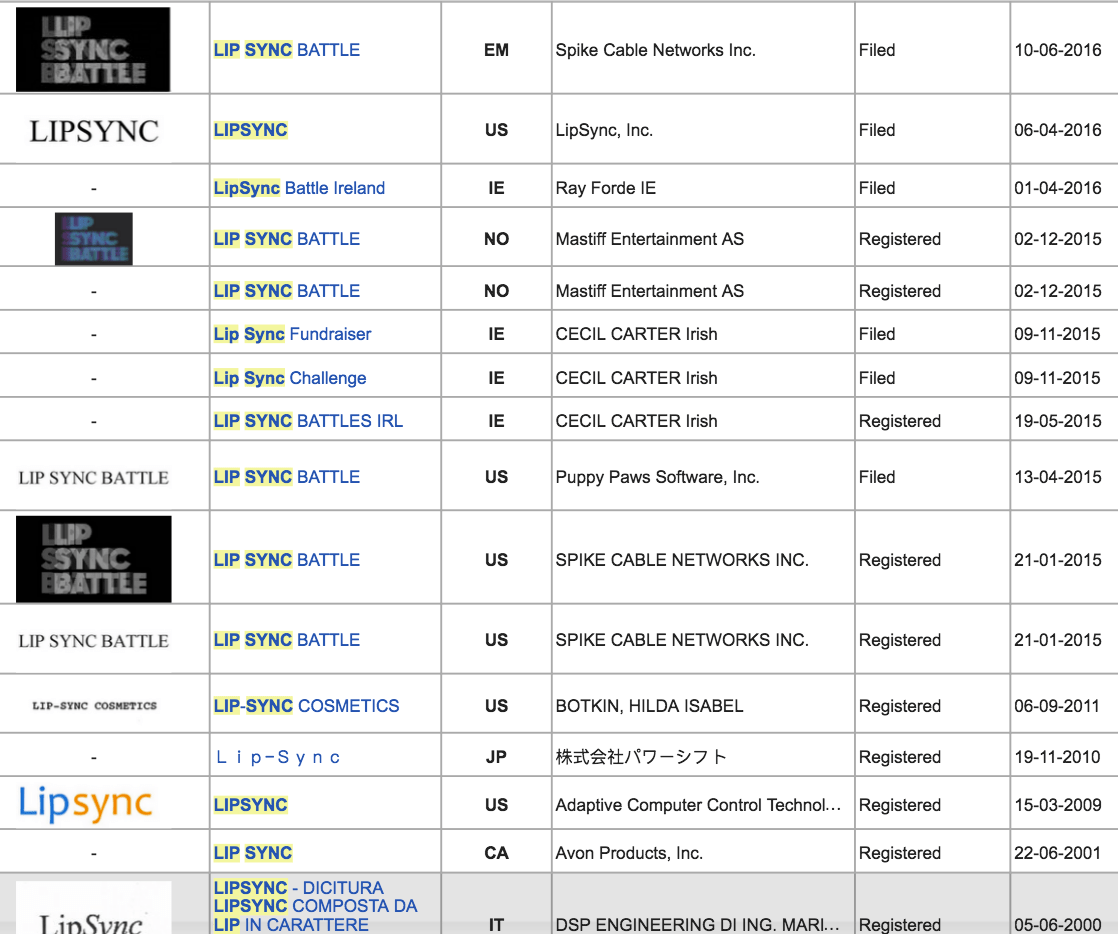Click the LIP SYNC BATTLE text image in Puppy Paws row
The width and height of the screenshot is (1118, 934).
pyautogui.click(x=93, y=478)
